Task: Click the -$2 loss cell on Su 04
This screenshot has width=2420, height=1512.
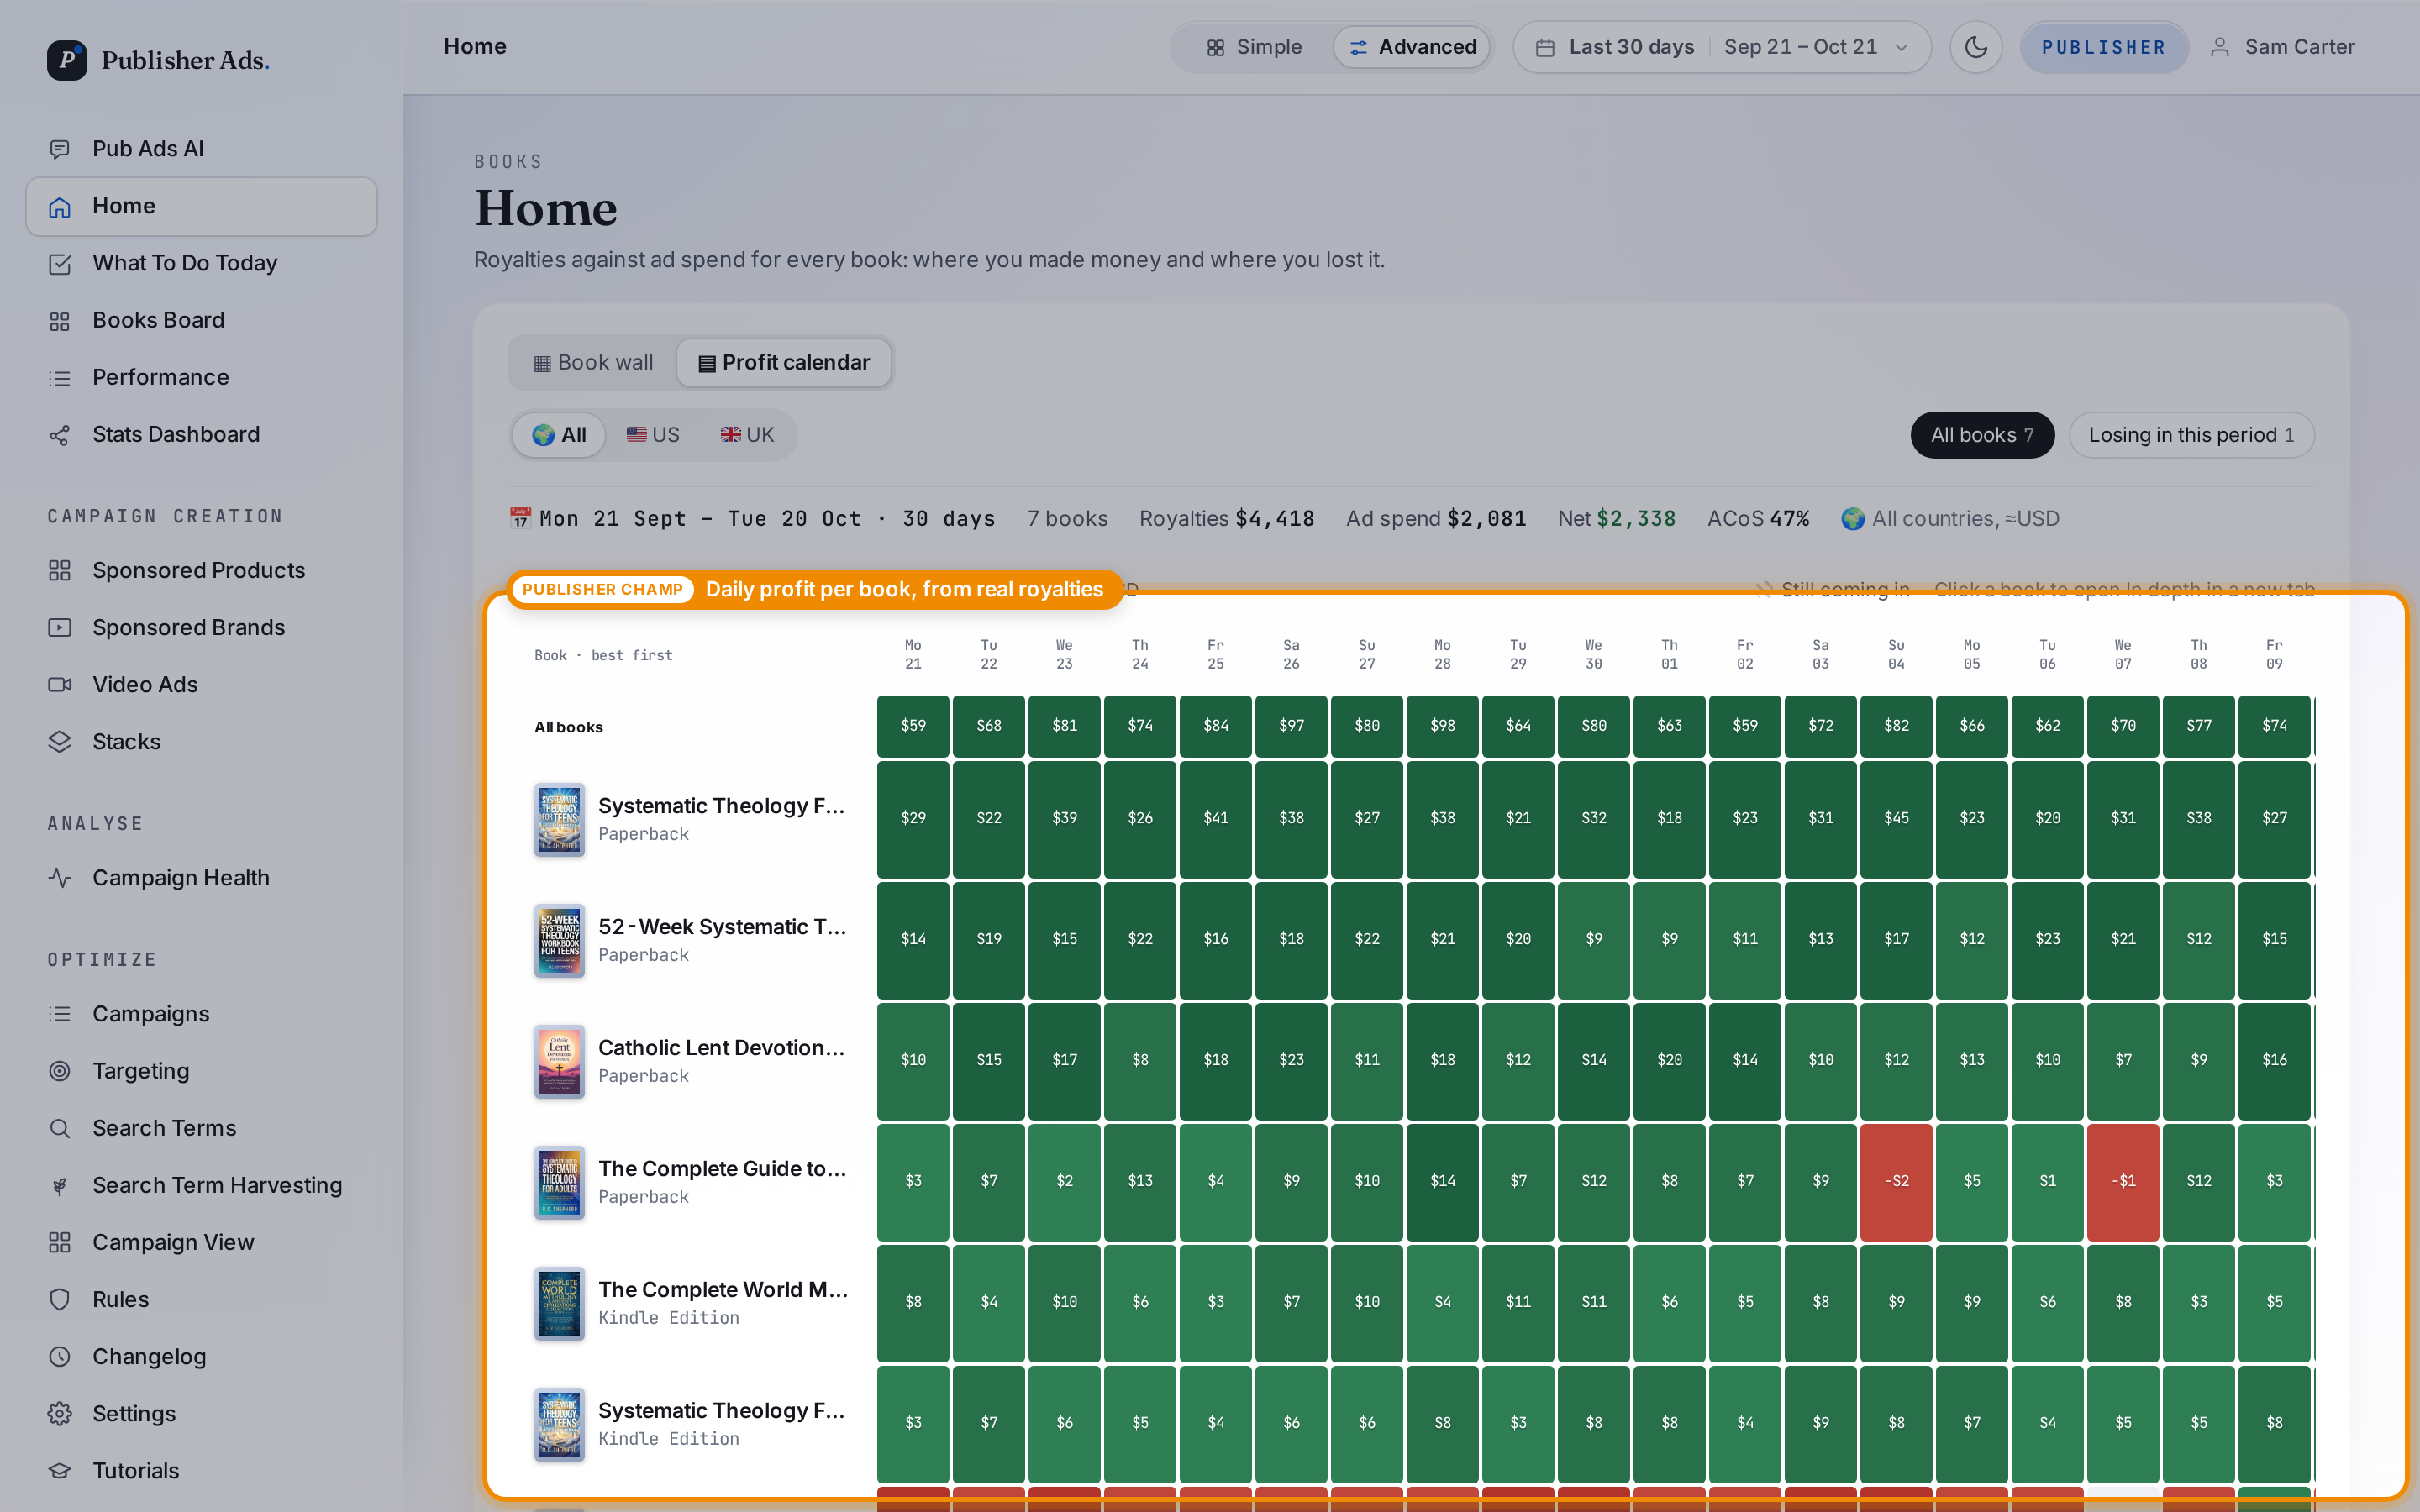Action: (x=1896, y=1181)
